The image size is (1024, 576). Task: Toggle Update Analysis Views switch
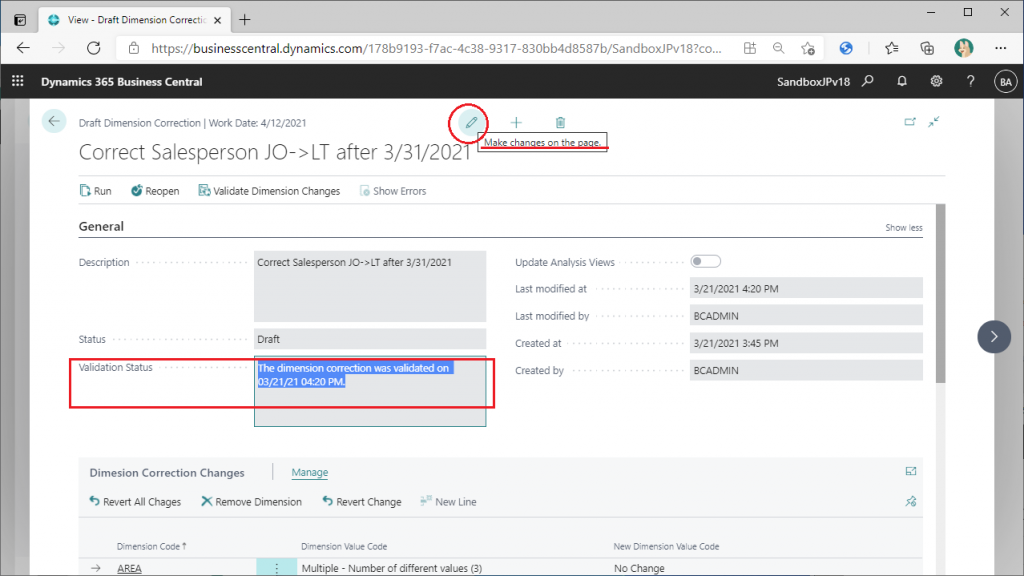[705, 262]
